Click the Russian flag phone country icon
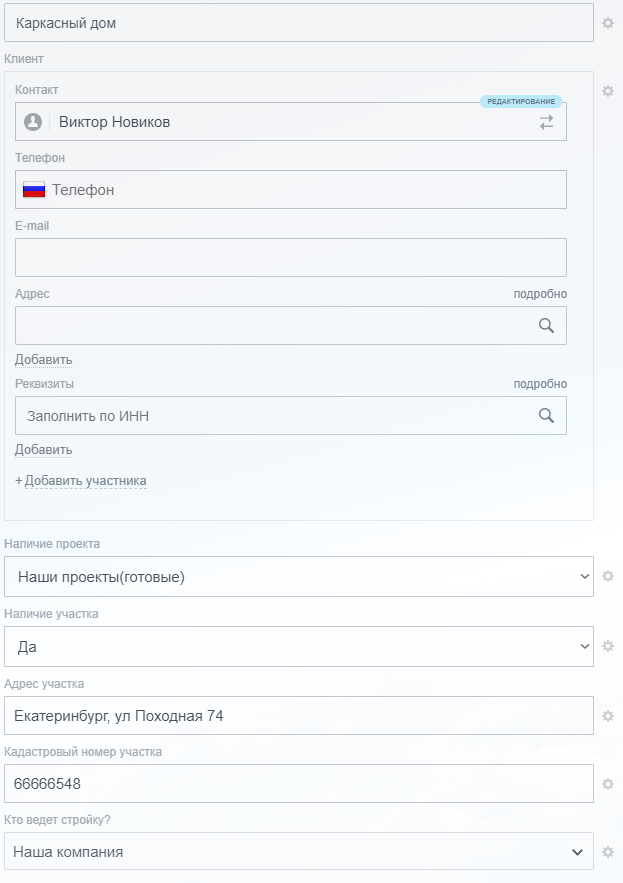623x883 pixels. [34, 190]
